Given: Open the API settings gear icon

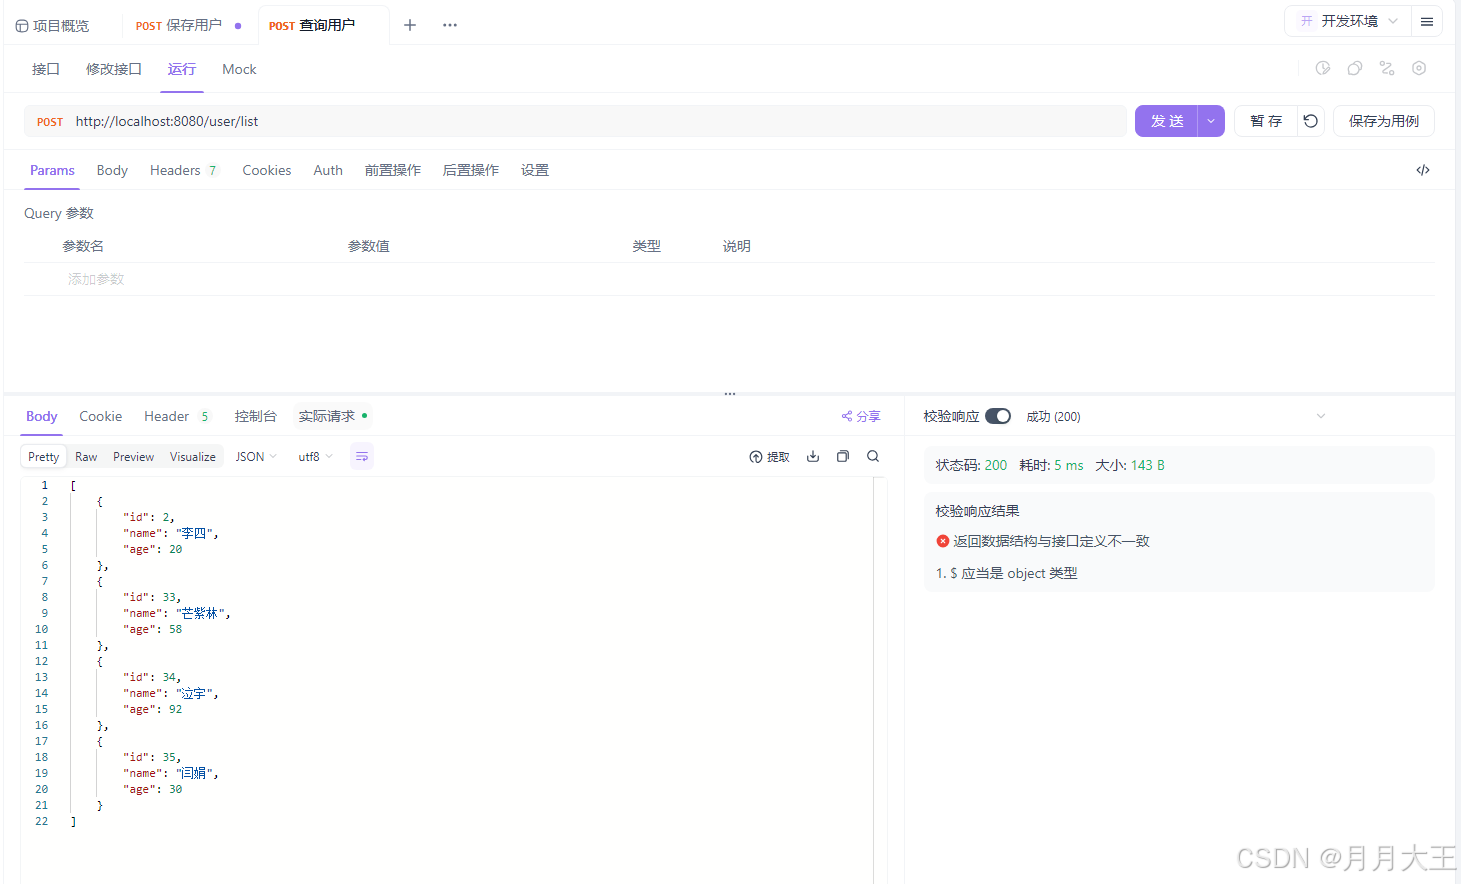Looking at the screenshot, I should [1418, 67].
